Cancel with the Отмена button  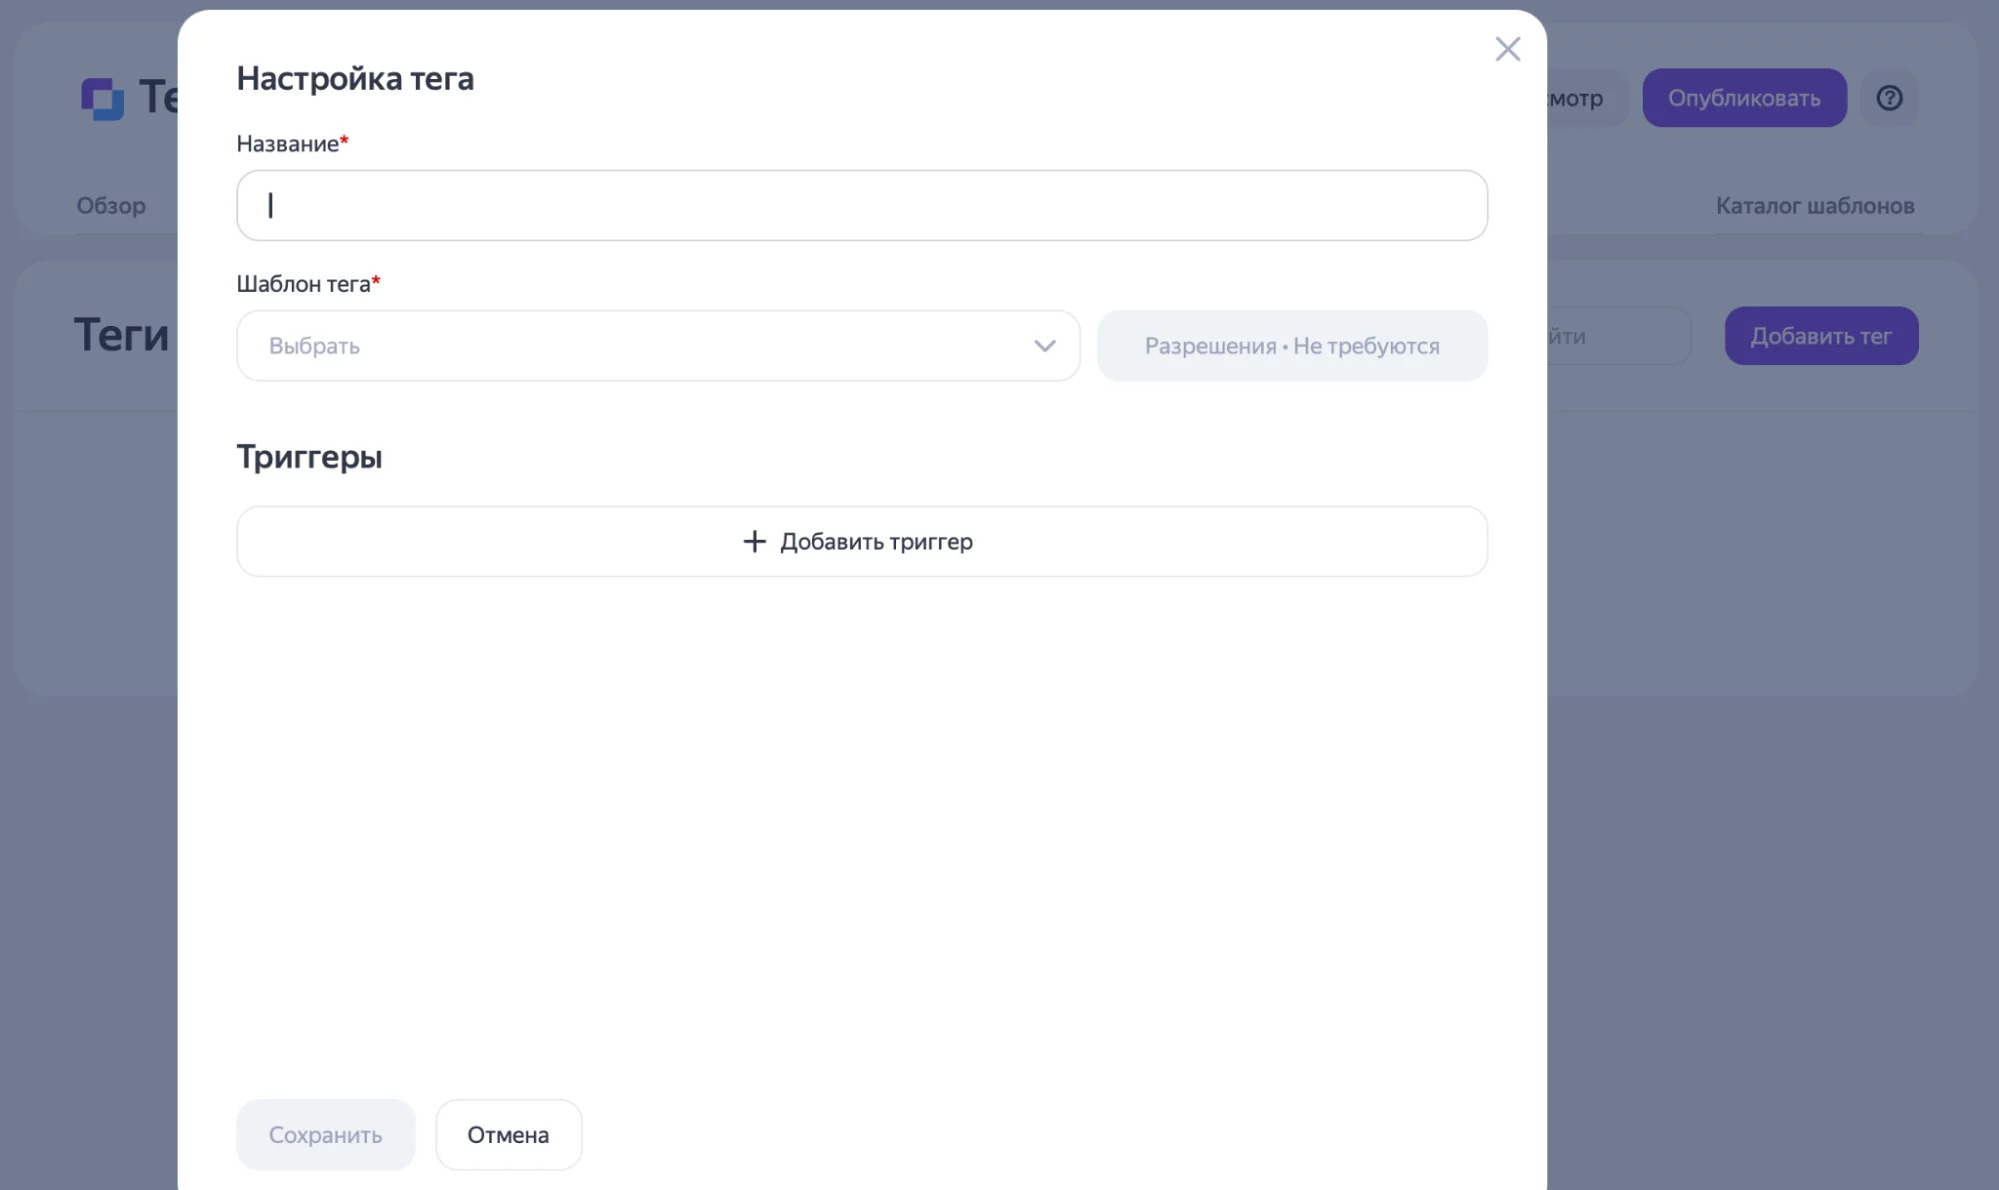click(x=508, y=1134)
